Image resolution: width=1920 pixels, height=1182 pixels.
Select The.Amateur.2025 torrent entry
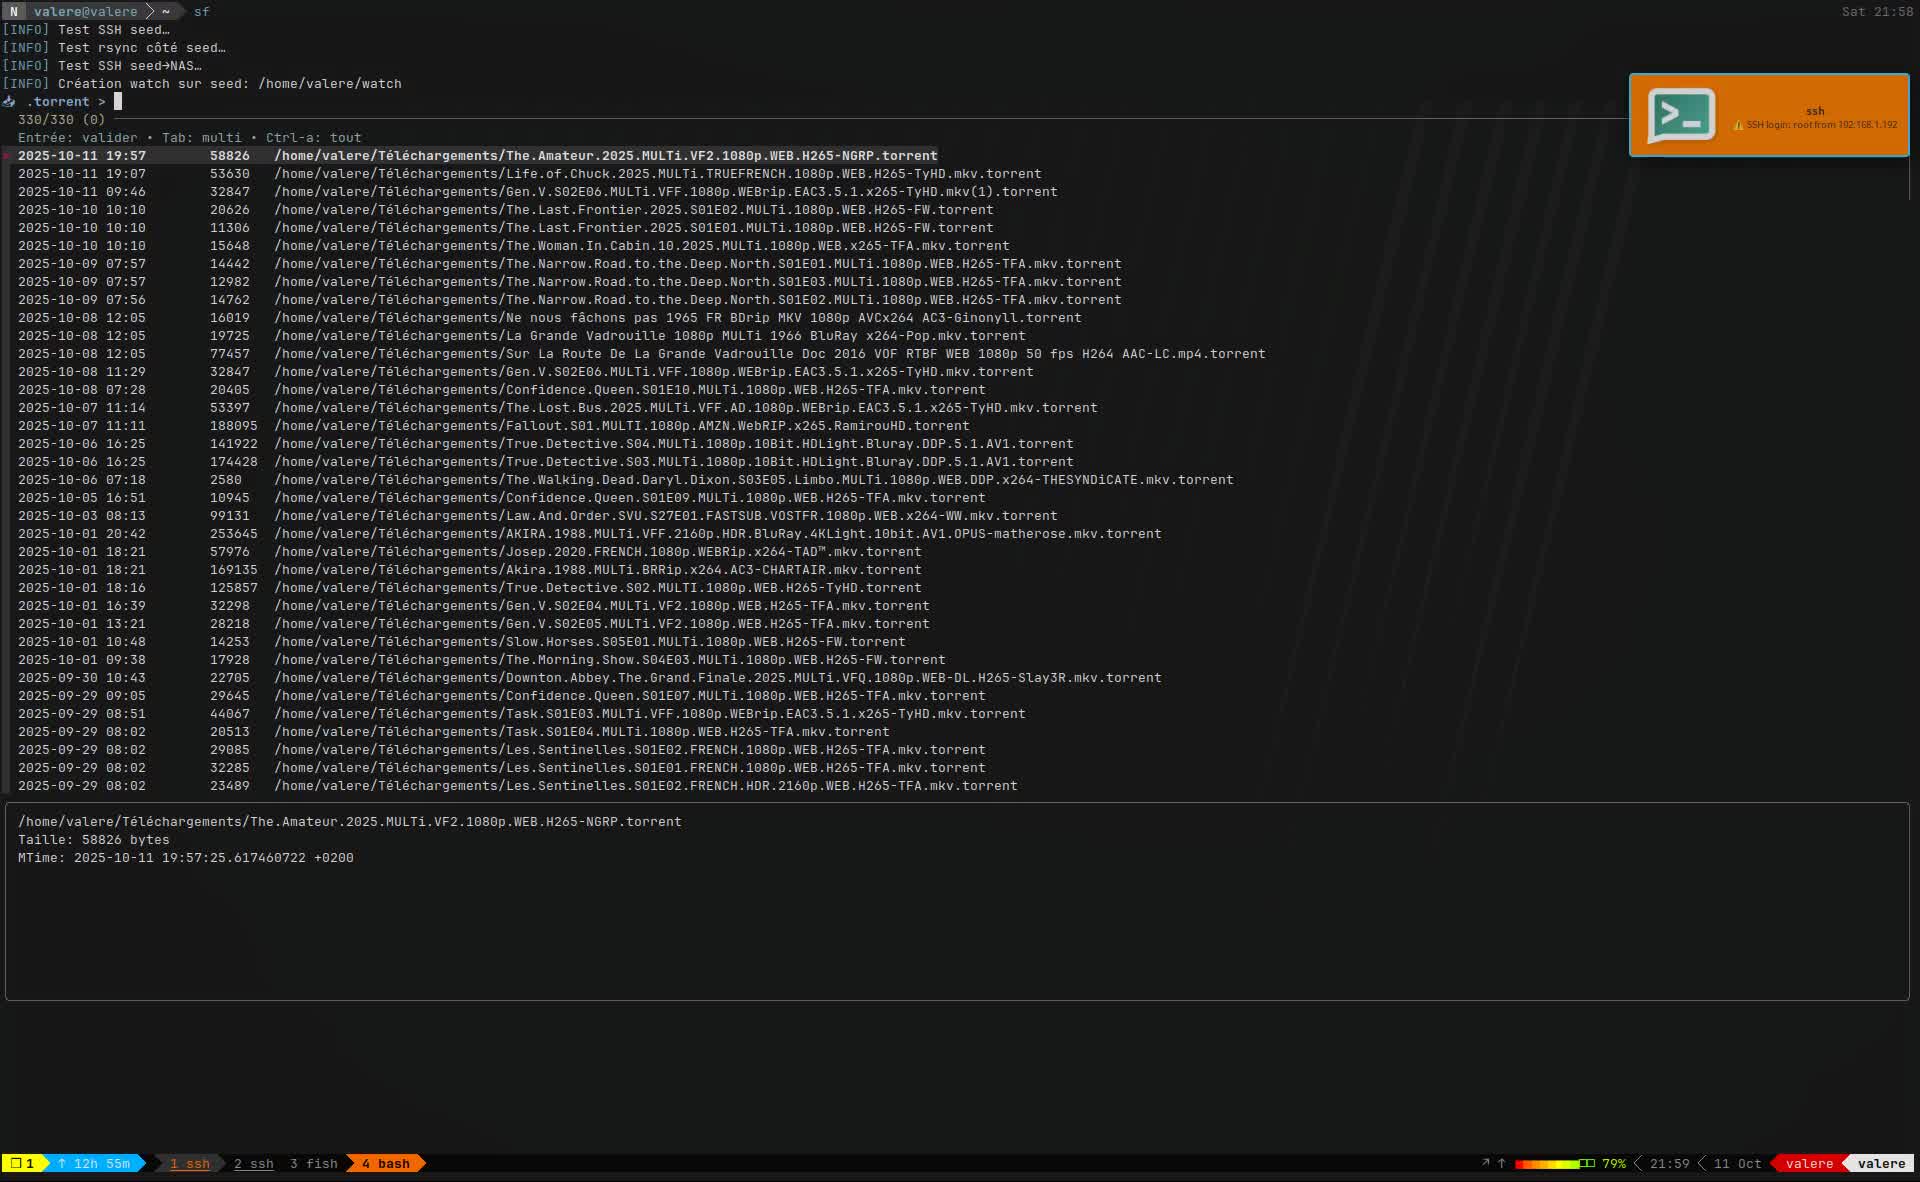pos(477,155)
